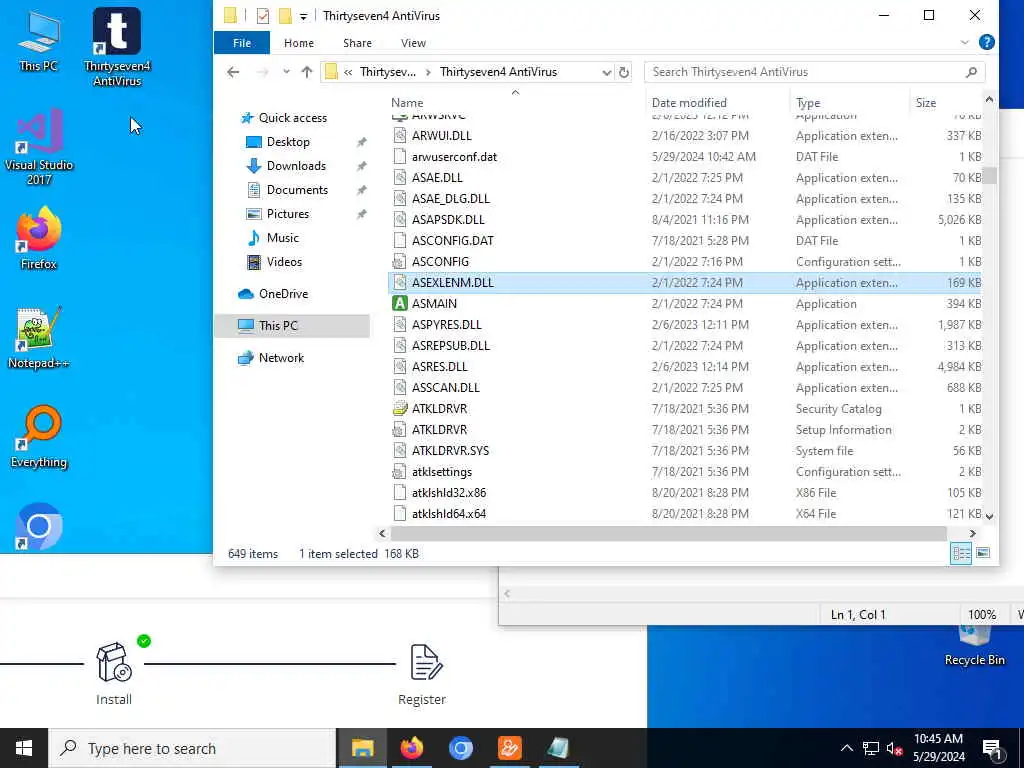Switch to large icons view layout

click(983, 553)
